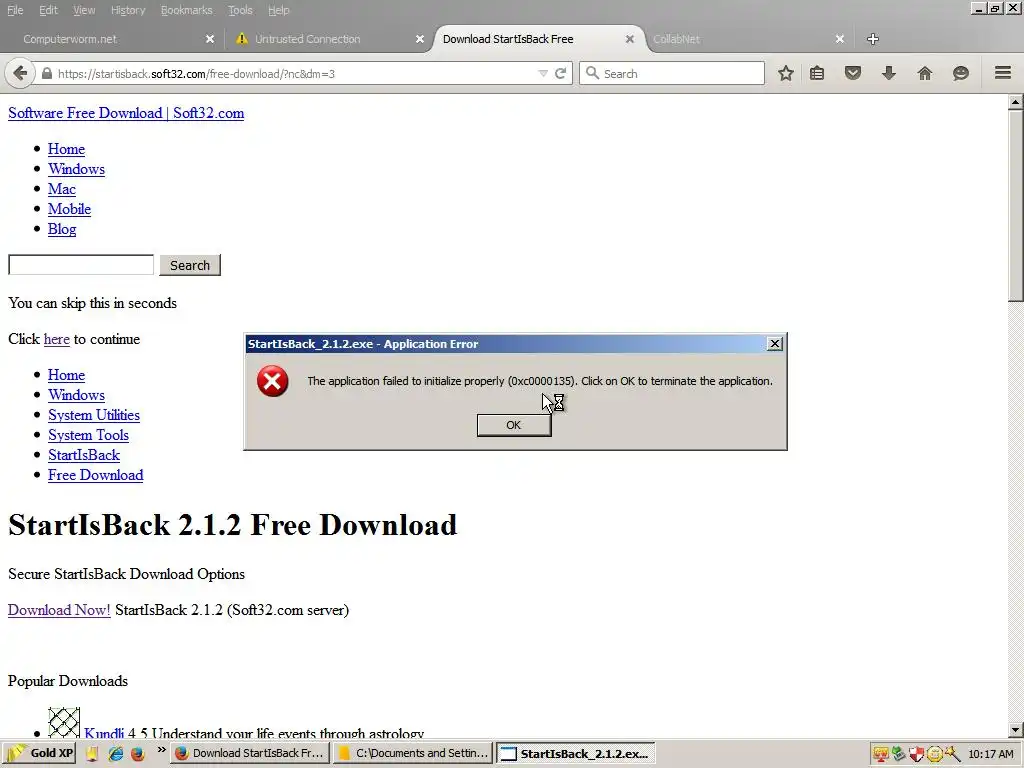The width and height of the screenshot is (1024, 768).
Task: Open the System Tools link
Action: (88, 435)
